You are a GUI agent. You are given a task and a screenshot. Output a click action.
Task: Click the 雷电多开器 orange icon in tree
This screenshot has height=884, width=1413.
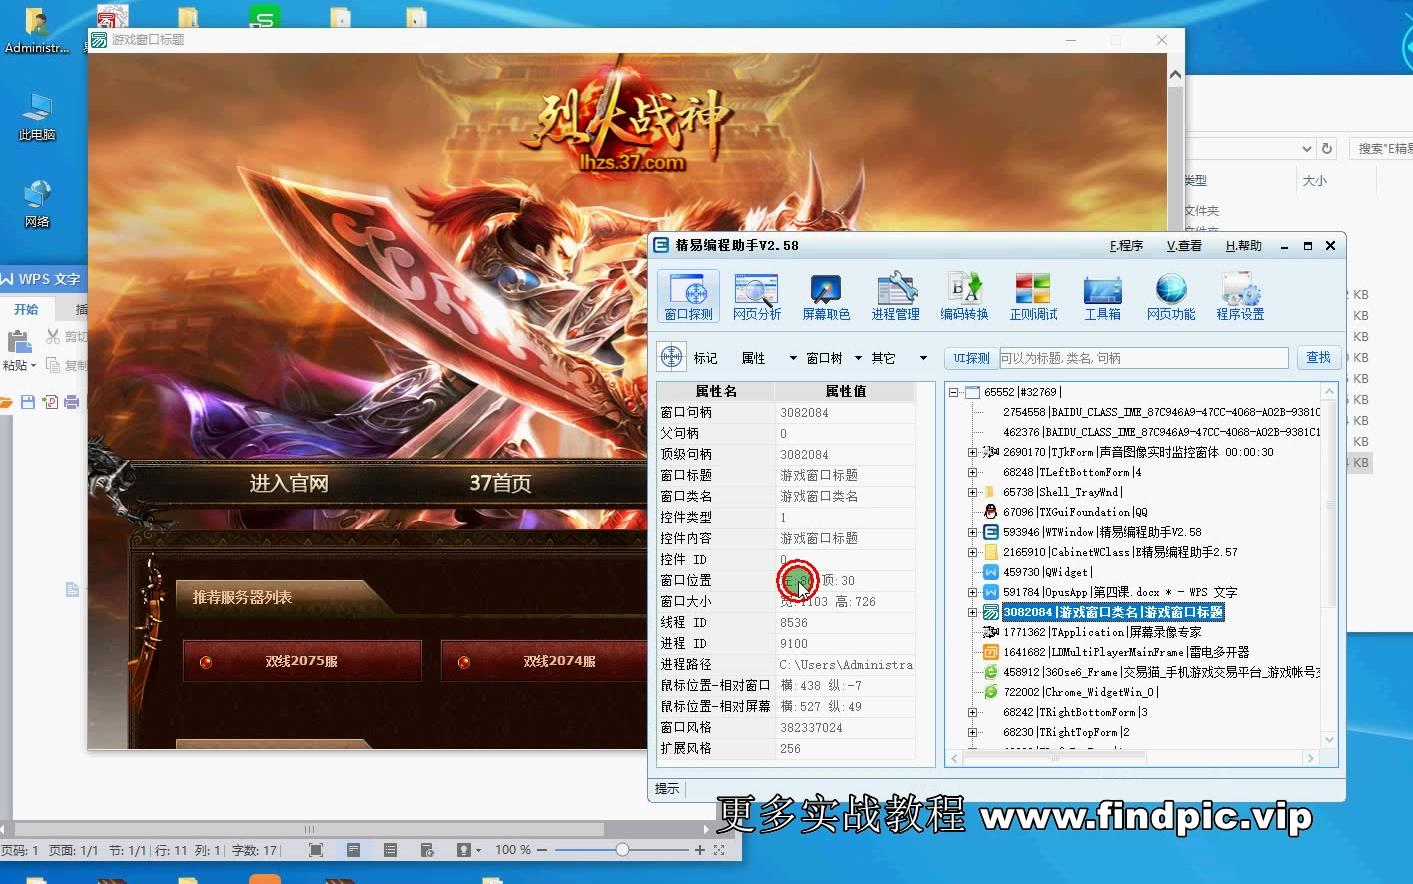(991, 652)
